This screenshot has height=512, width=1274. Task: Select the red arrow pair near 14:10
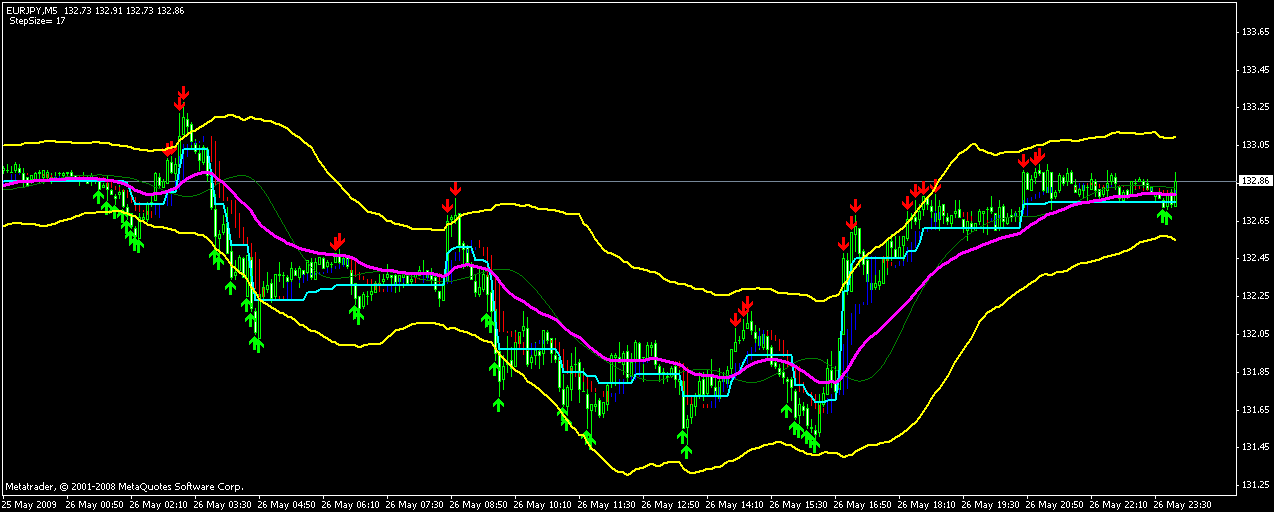coord(742,309)
